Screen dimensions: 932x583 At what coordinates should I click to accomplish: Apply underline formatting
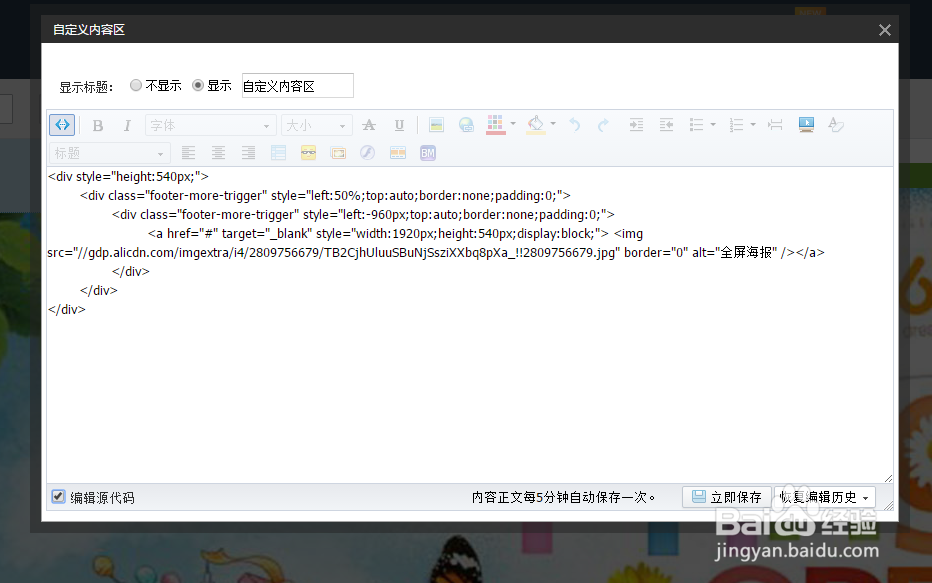(x=399, y=125)
